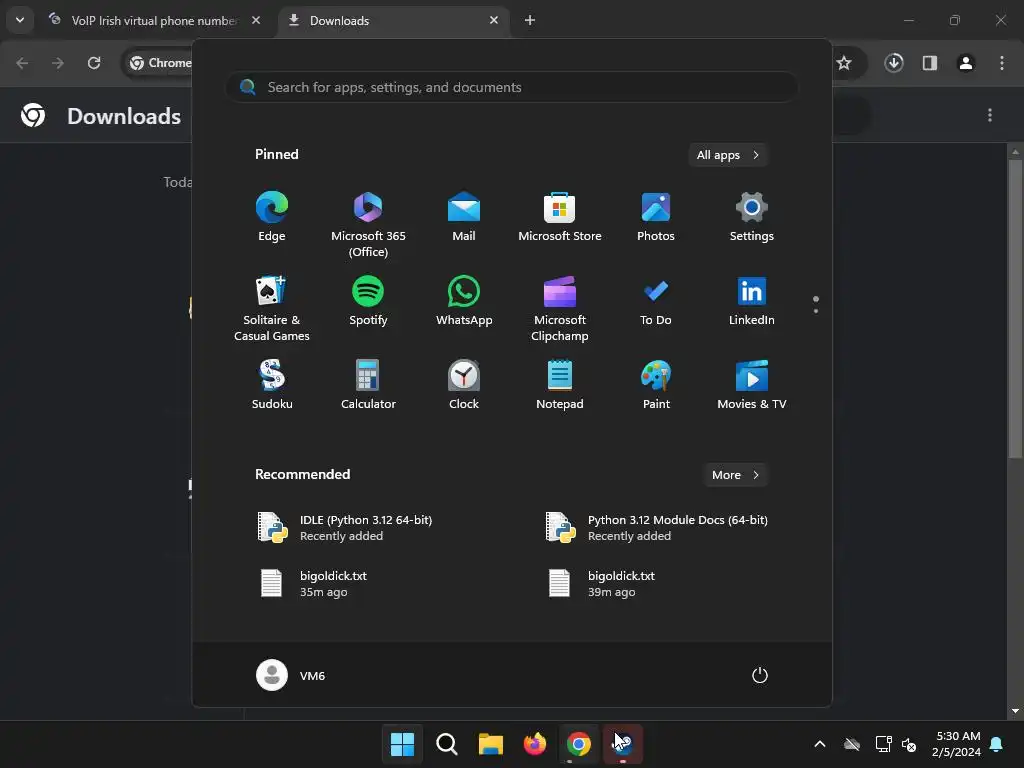Open File Explorer from taskbar
1024x768 pixels.
(x=490, y=744)
